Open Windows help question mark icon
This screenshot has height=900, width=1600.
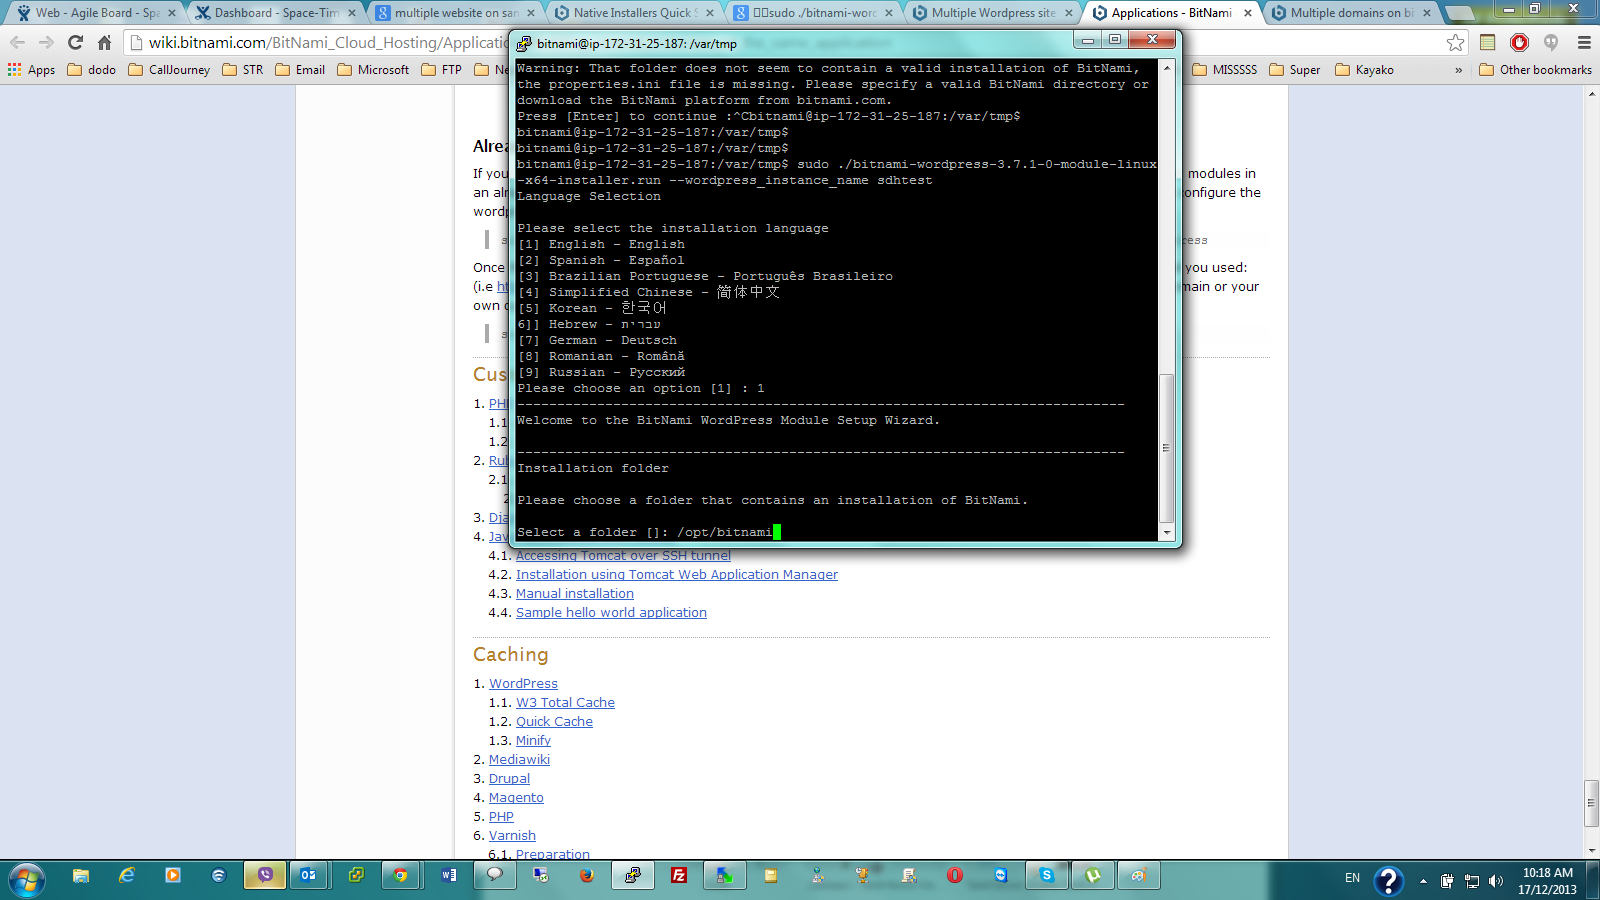tap(1388, 881)
